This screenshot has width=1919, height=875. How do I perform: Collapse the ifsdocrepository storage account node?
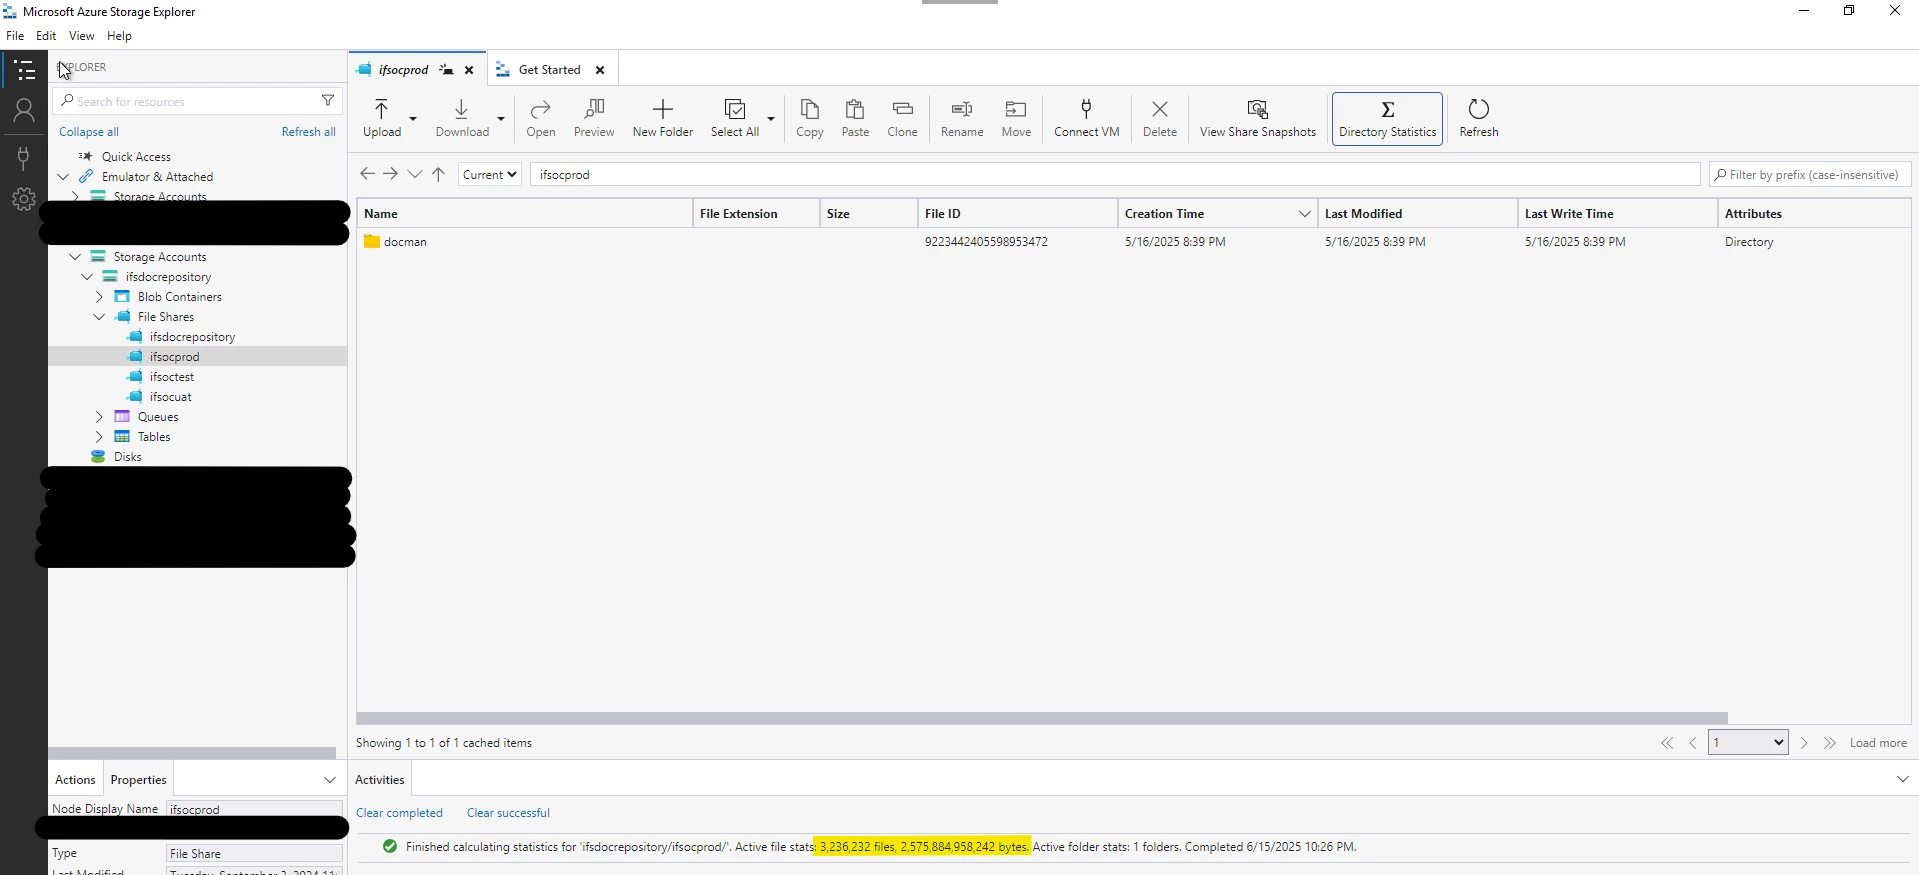87,277
